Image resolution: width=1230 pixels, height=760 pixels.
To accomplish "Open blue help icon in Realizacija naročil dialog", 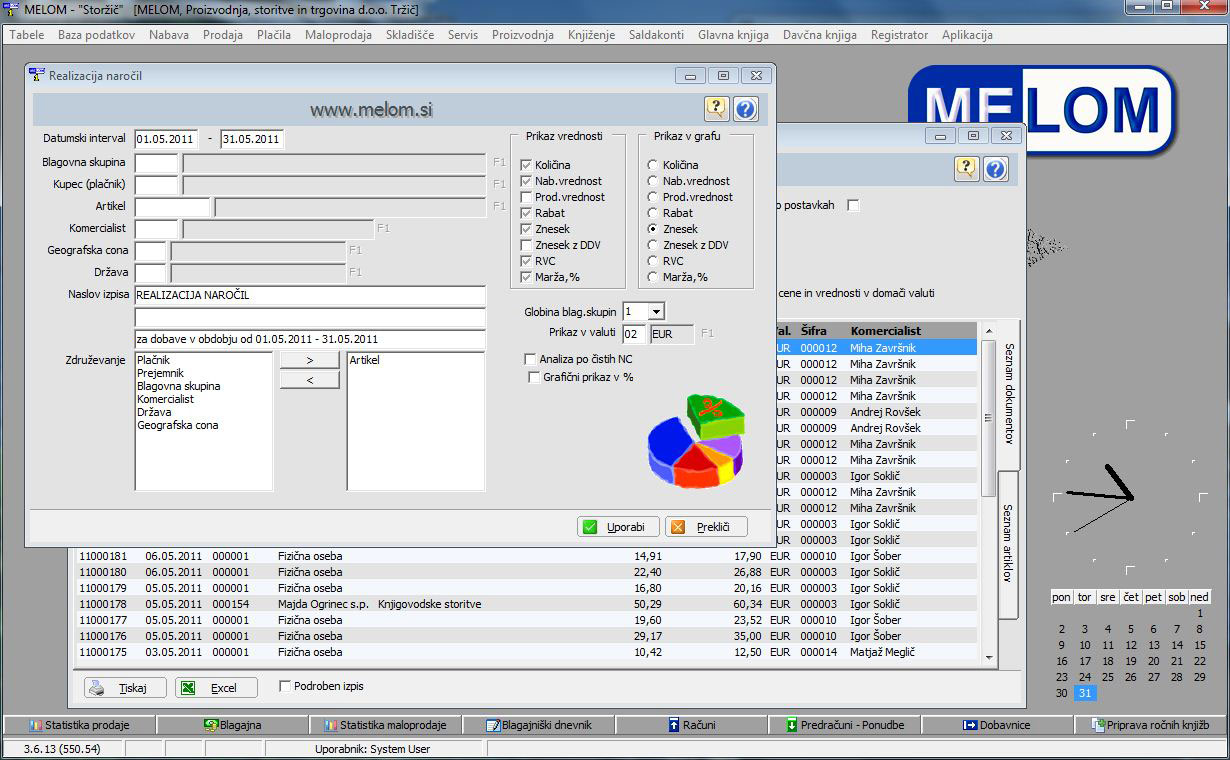I will [x=746, y=109].
